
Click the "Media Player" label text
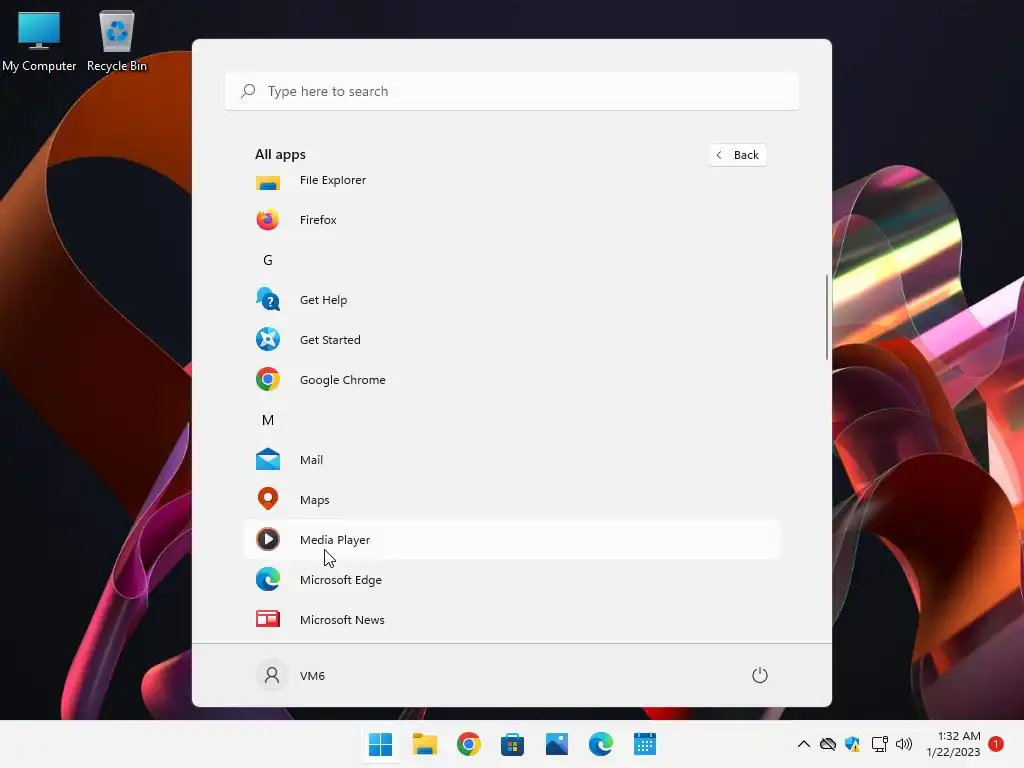pyautogui.click(x=335, y=540)
